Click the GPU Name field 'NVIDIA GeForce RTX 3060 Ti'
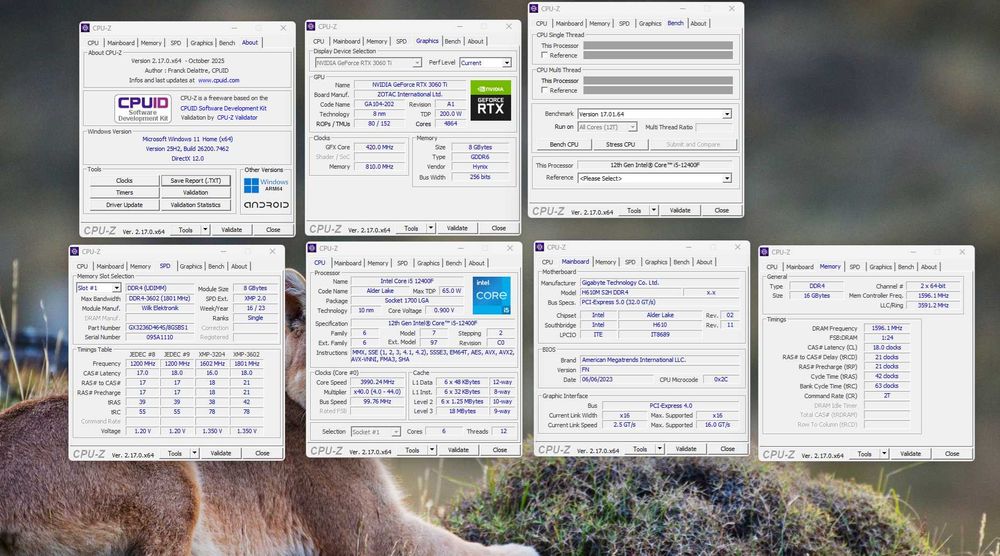 coord(409,84)
